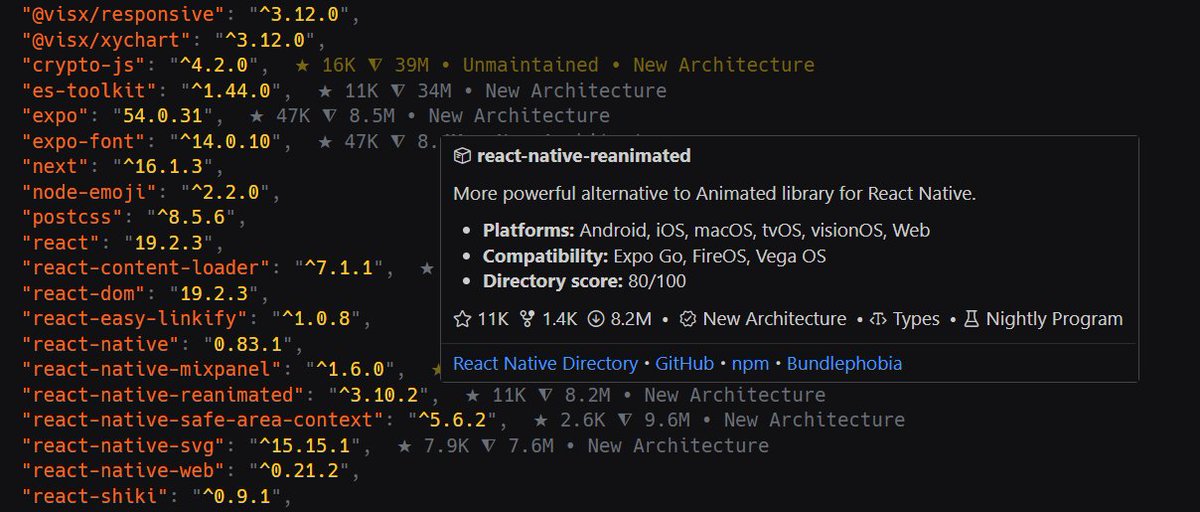Click the star icon showing 11K in popup
Screen dimensions: 1200x512
click(462, 319)
